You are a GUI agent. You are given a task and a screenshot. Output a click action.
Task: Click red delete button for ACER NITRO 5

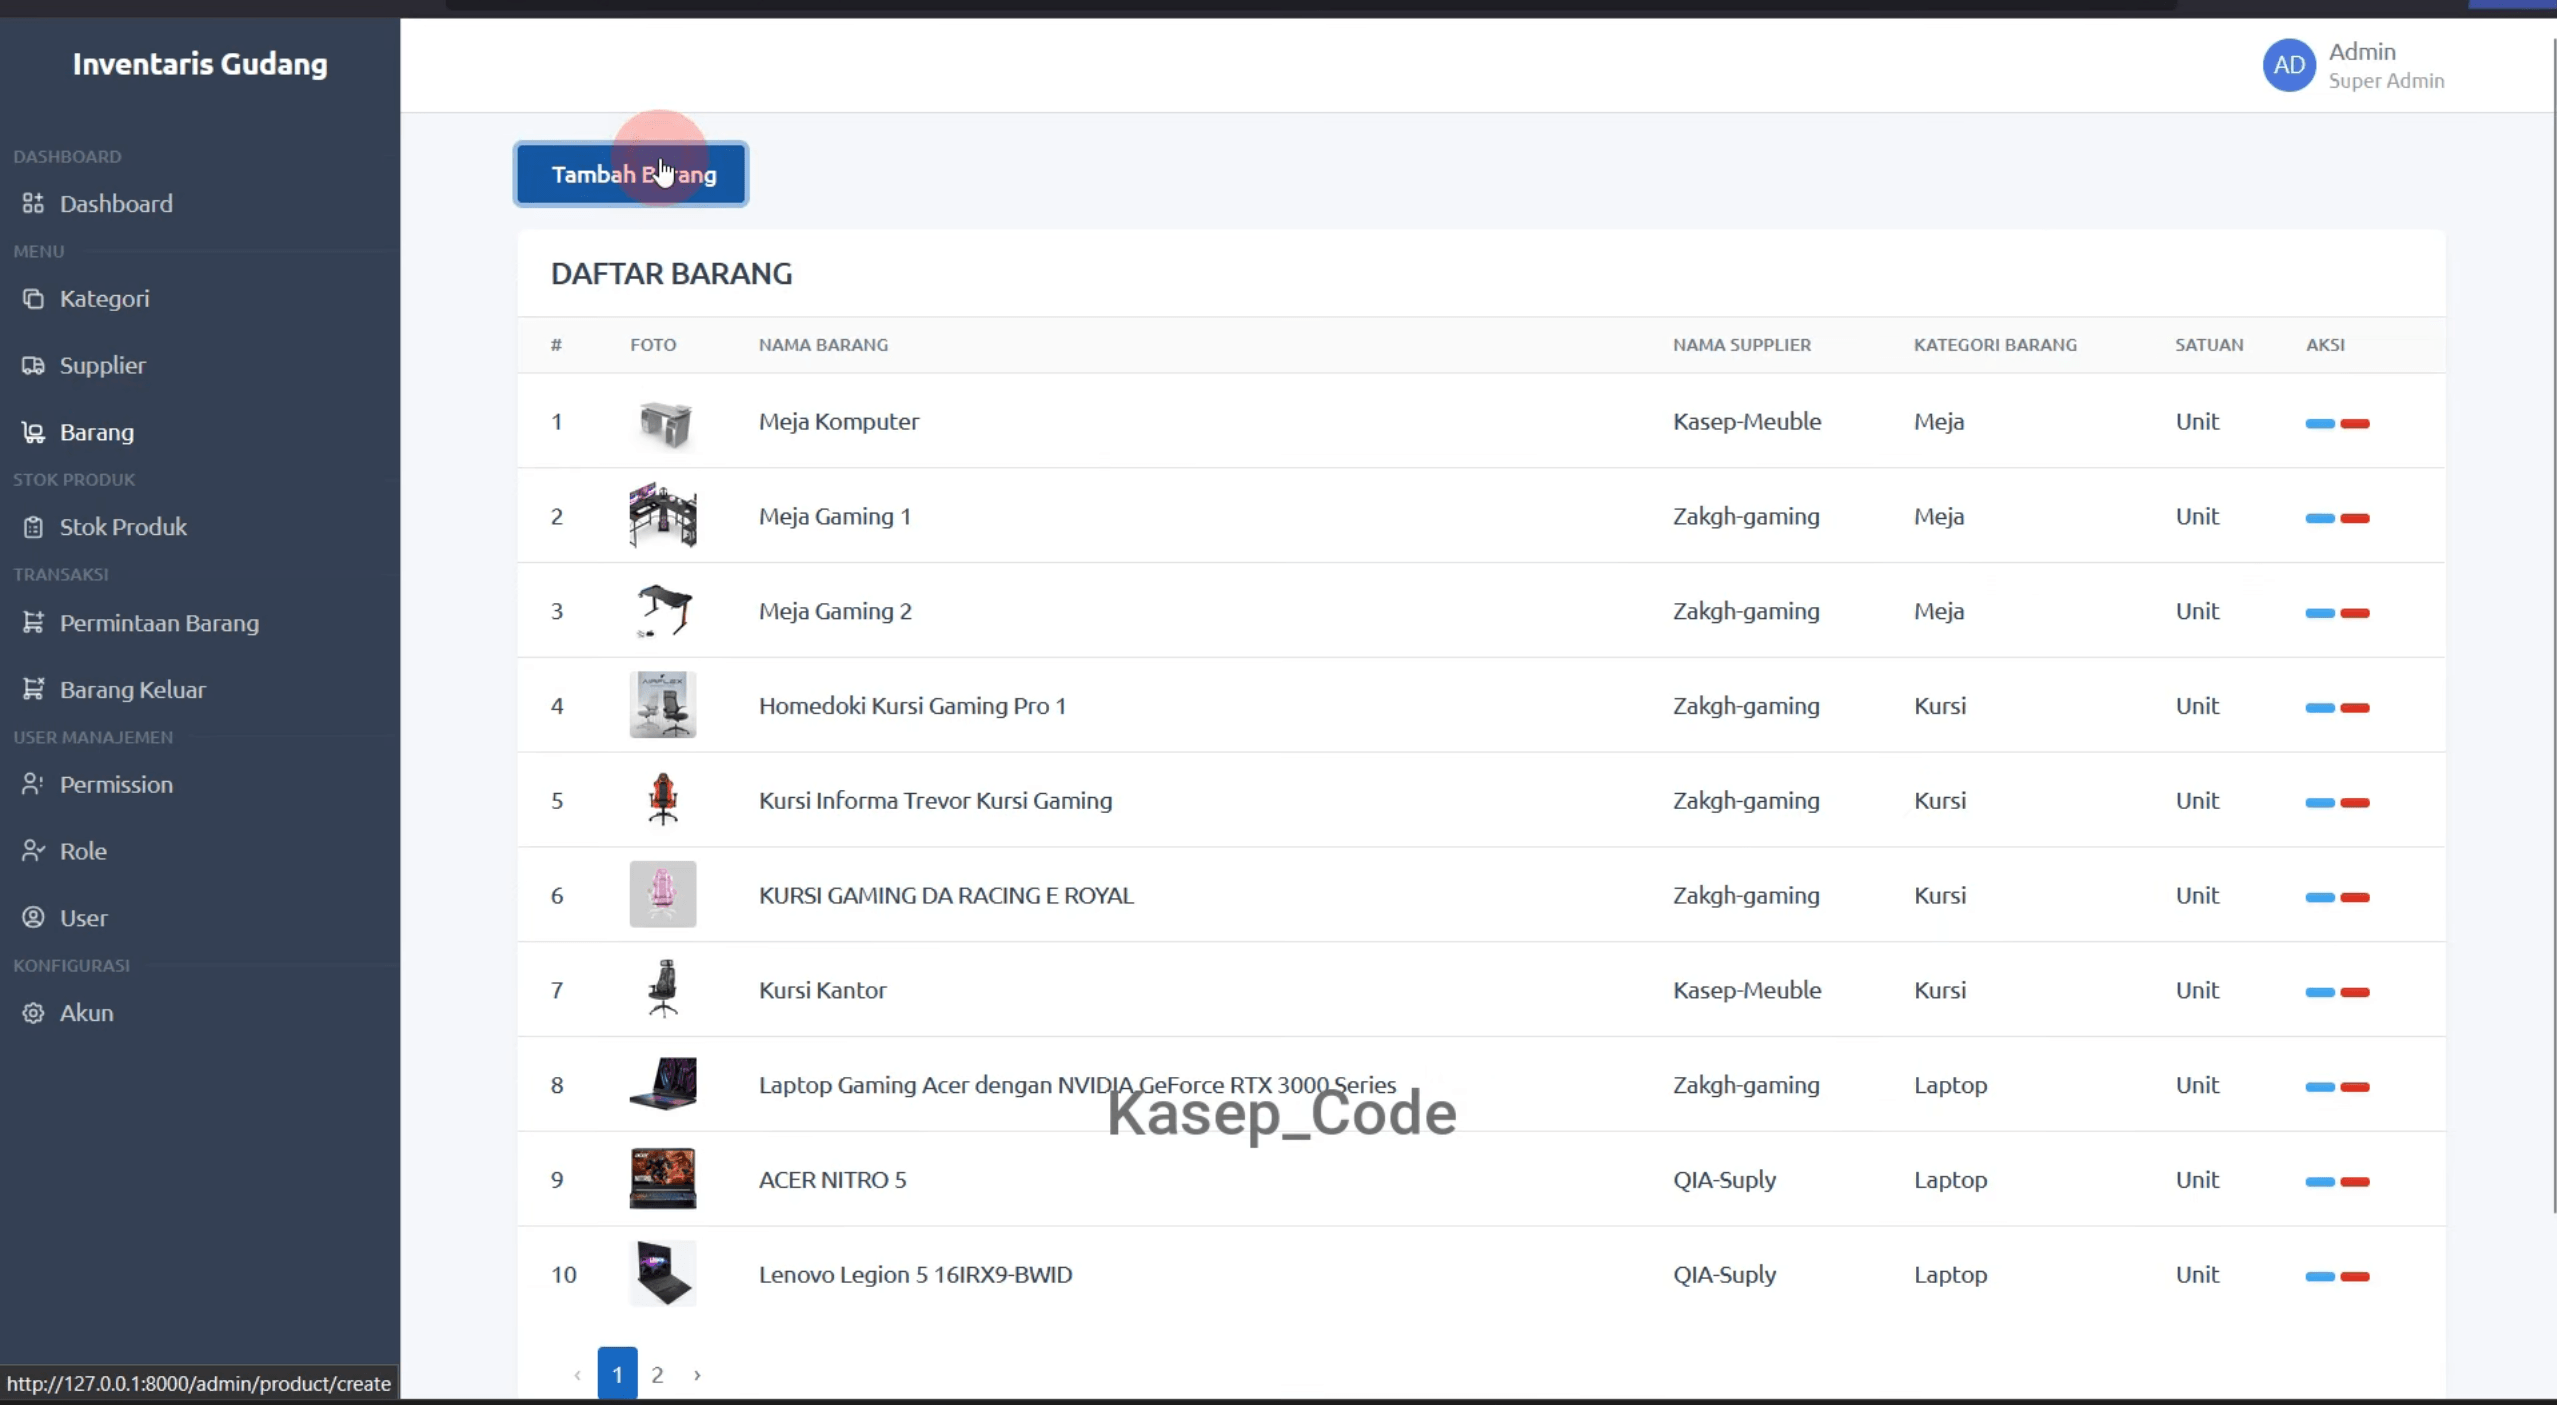[x=2355, y=1182]
